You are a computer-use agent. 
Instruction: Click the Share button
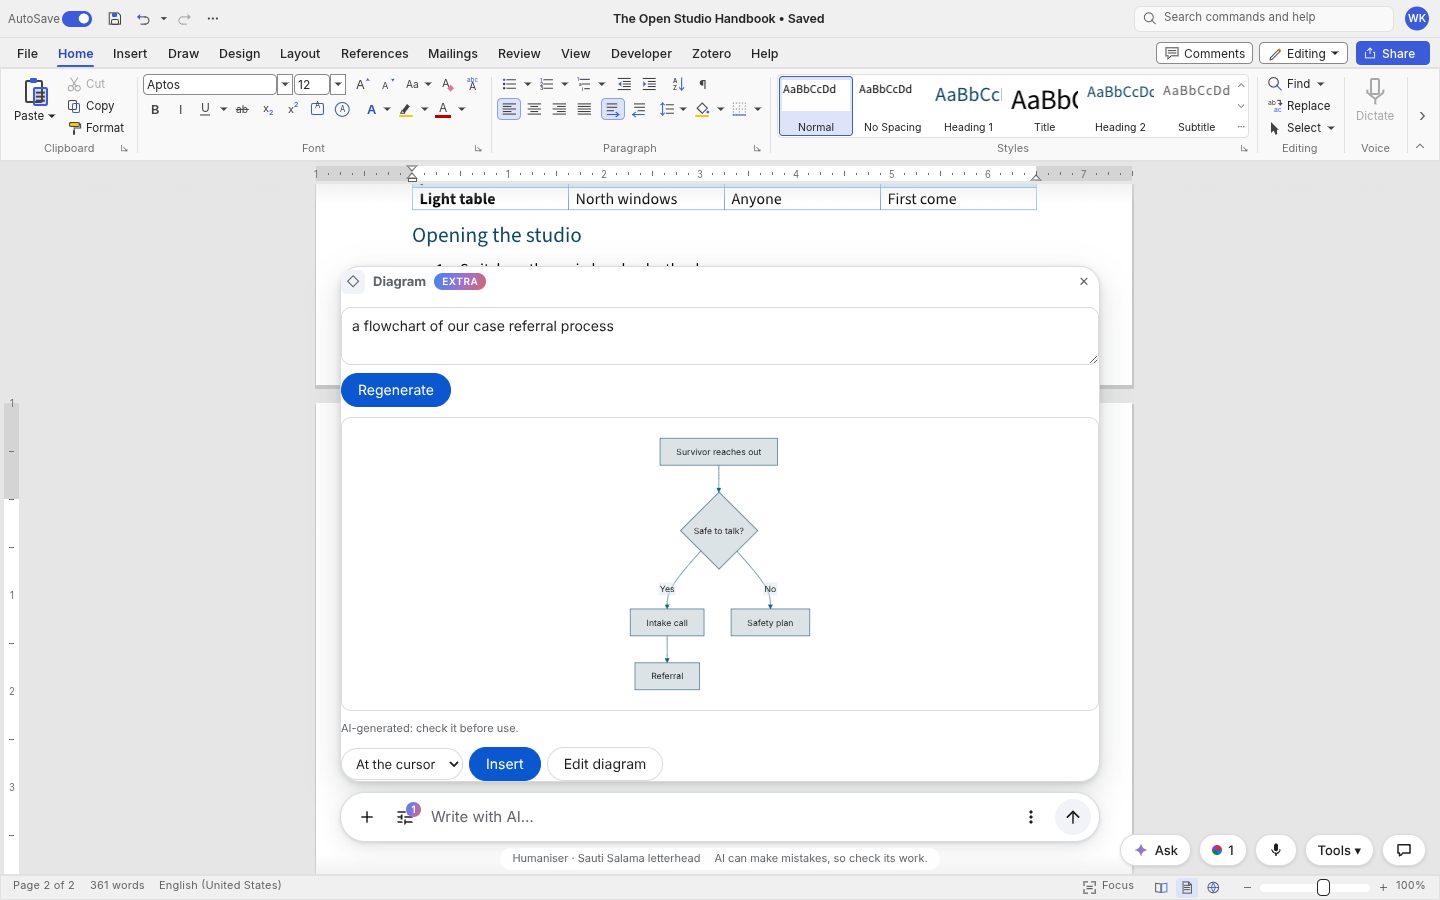click(1392, 53)
